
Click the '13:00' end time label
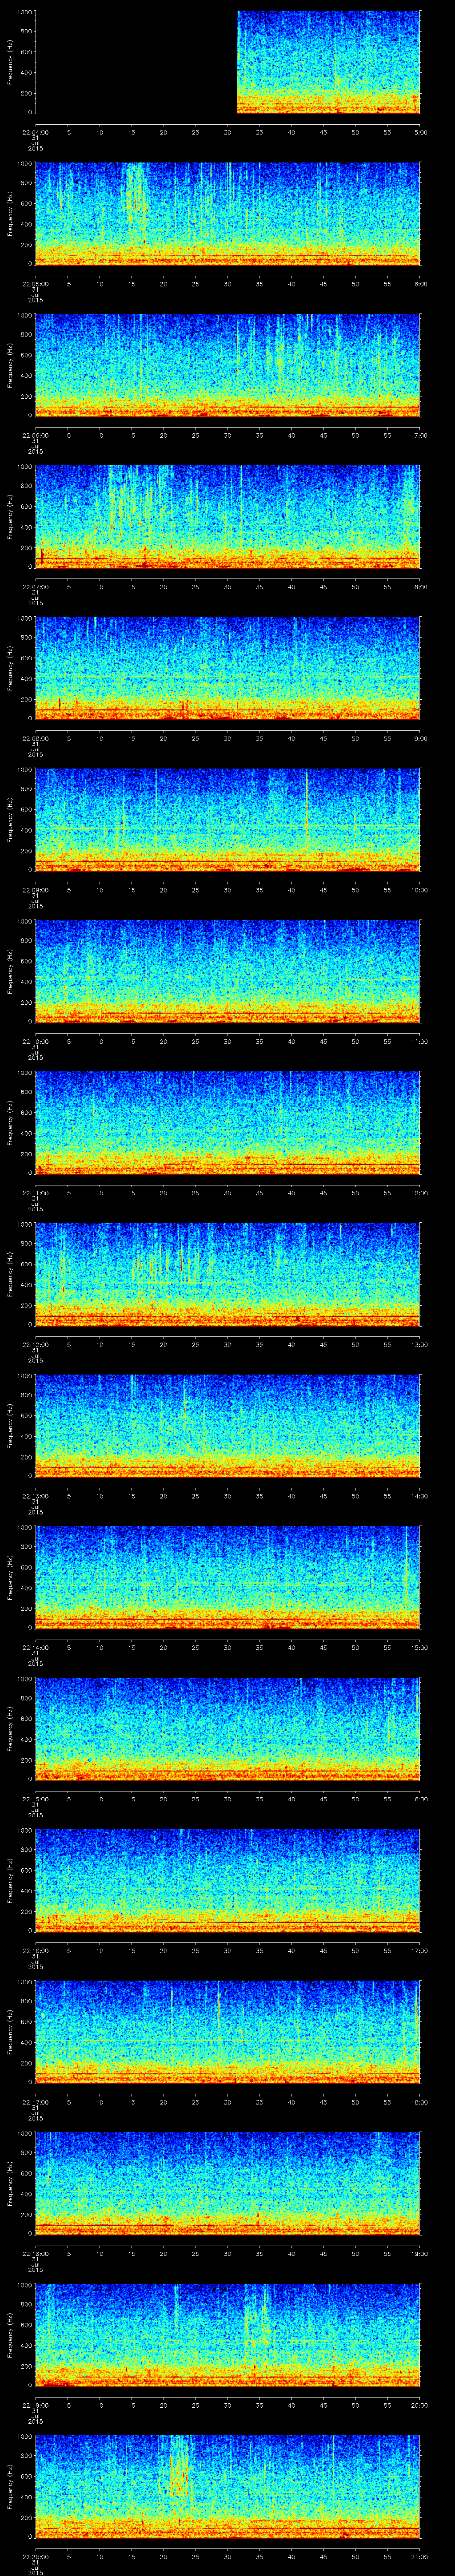(419, 1344)
